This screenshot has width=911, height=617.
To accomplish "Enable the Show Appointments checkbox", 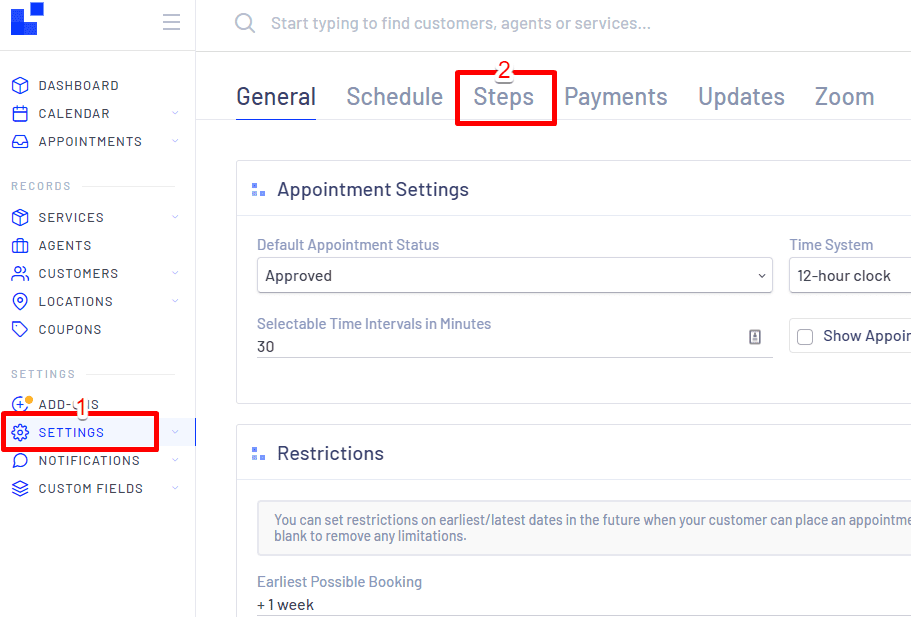I will (805, 336).
